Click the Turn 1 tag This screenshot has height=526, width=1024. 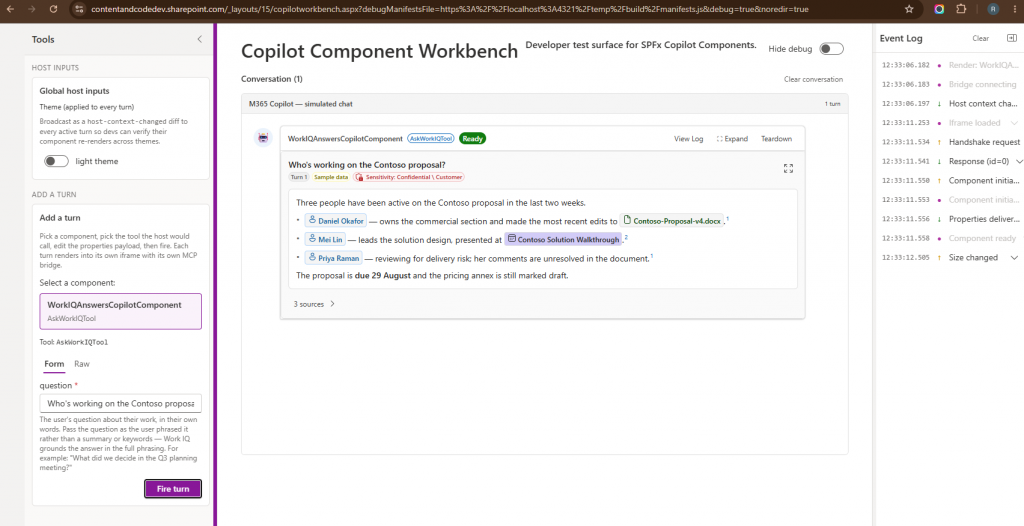(x=298, y=177)
